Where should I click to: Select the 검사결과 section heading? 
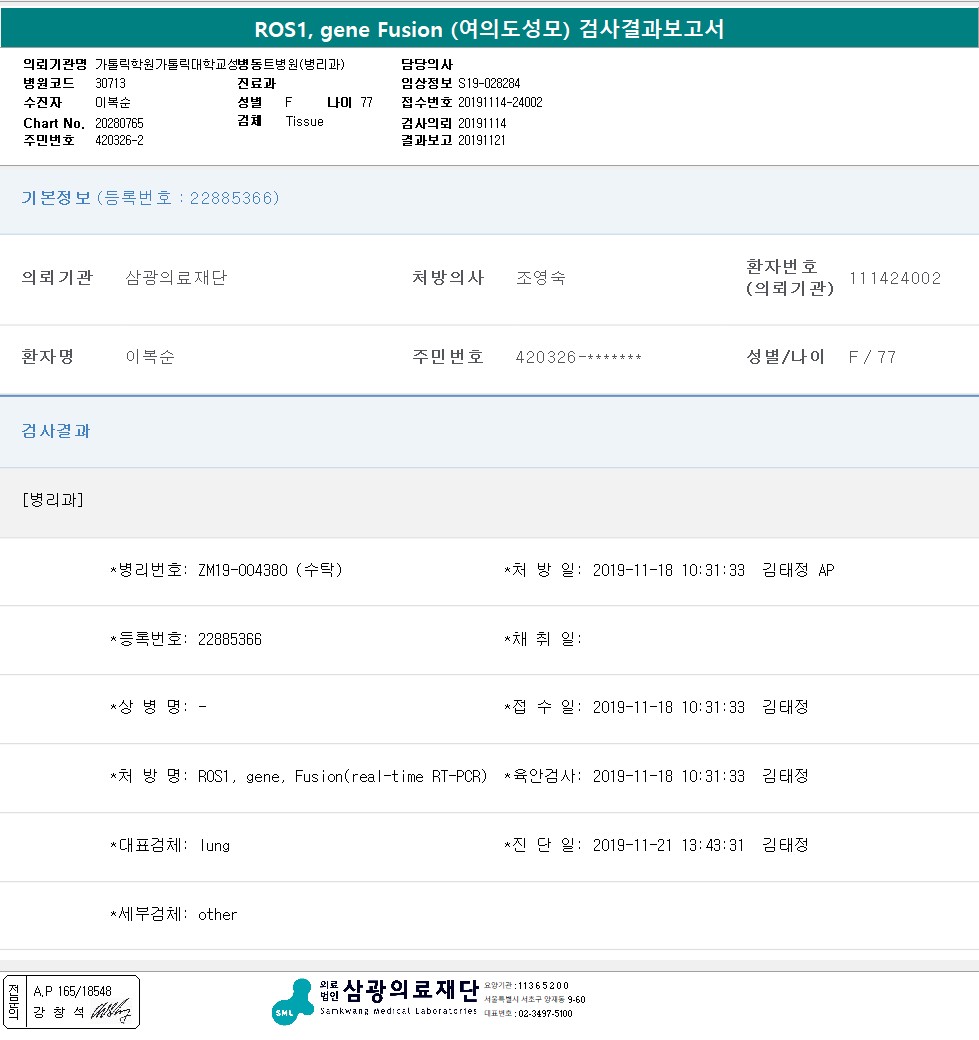tap(56, 431)
